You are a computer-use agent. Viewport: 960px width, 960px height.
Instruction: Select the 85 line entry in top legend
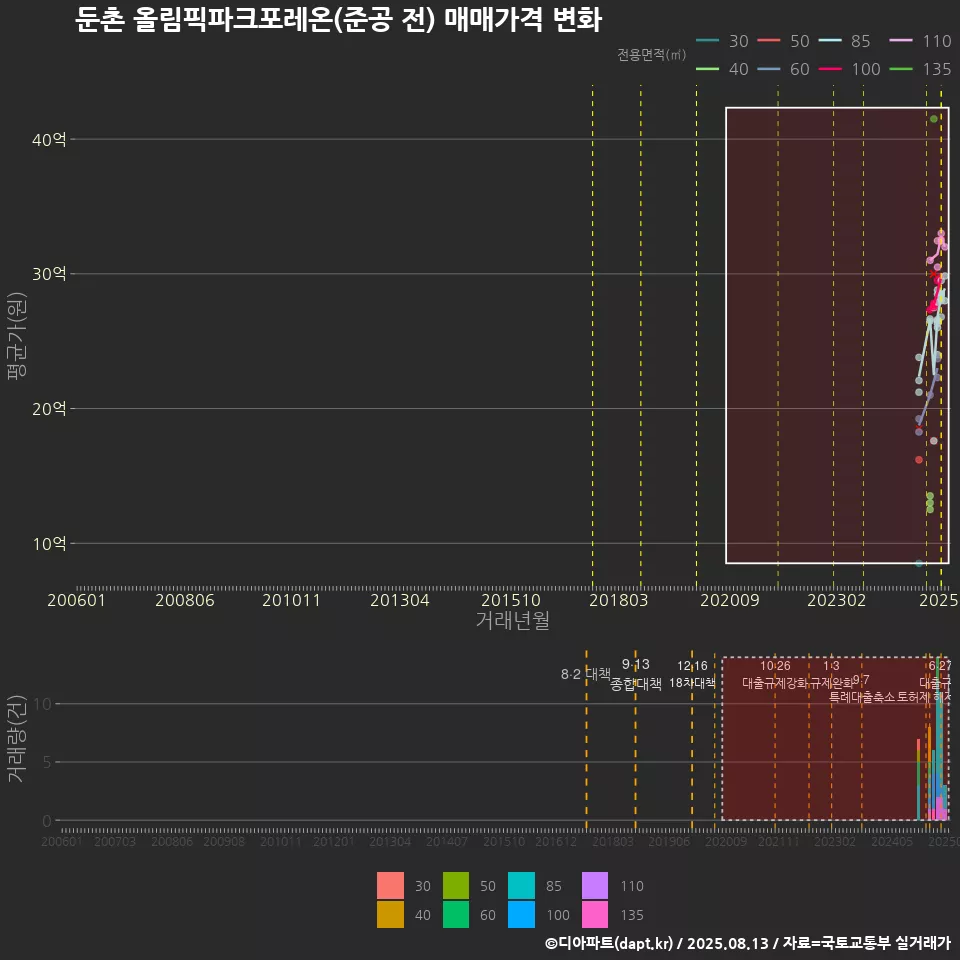pyautogui.click(x=844, y=41)
